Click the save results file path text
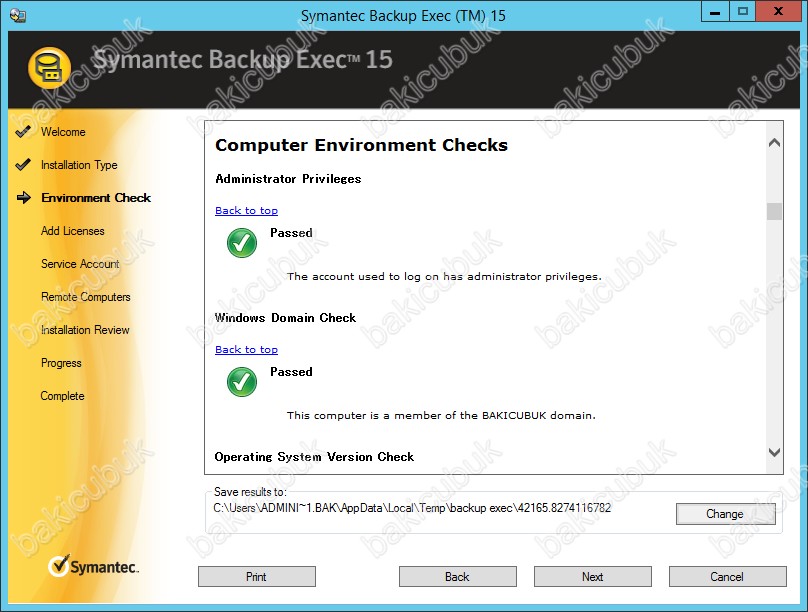The image size is (808, 612). click(412, 508)
